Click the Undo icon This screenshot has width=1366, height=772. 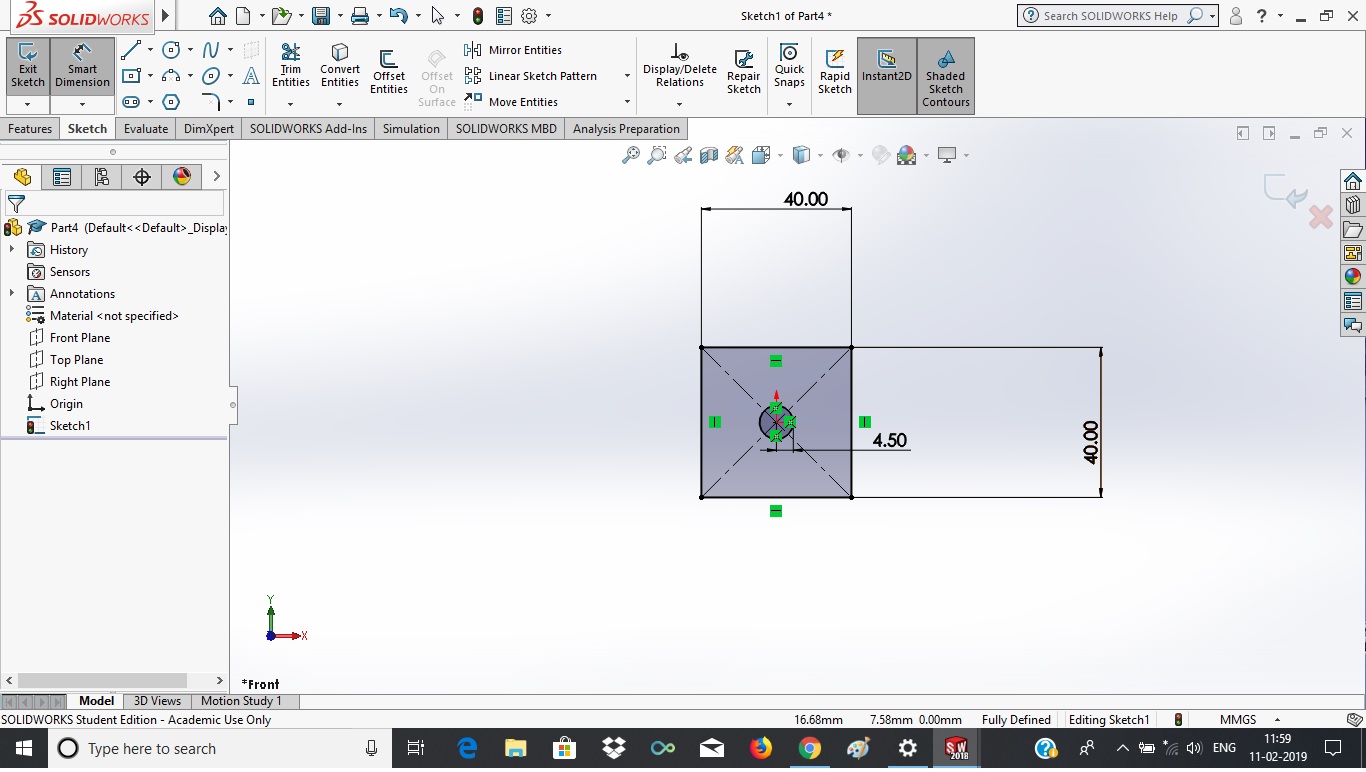(398, 16)
